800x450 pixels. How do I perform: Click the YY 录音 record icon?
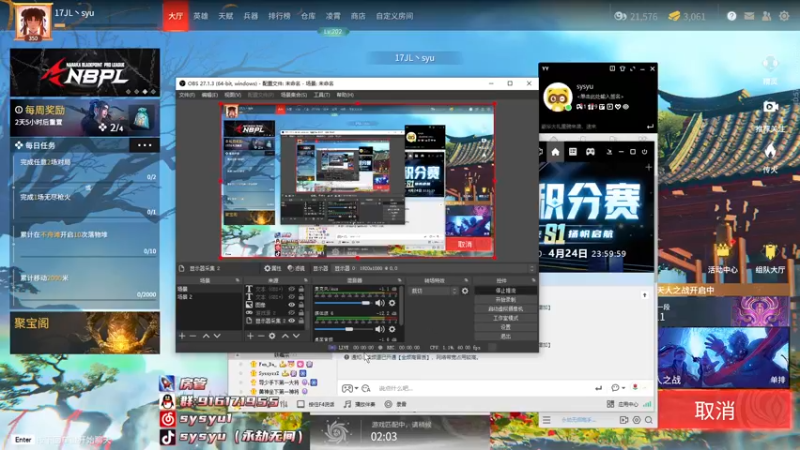[388, 404]
